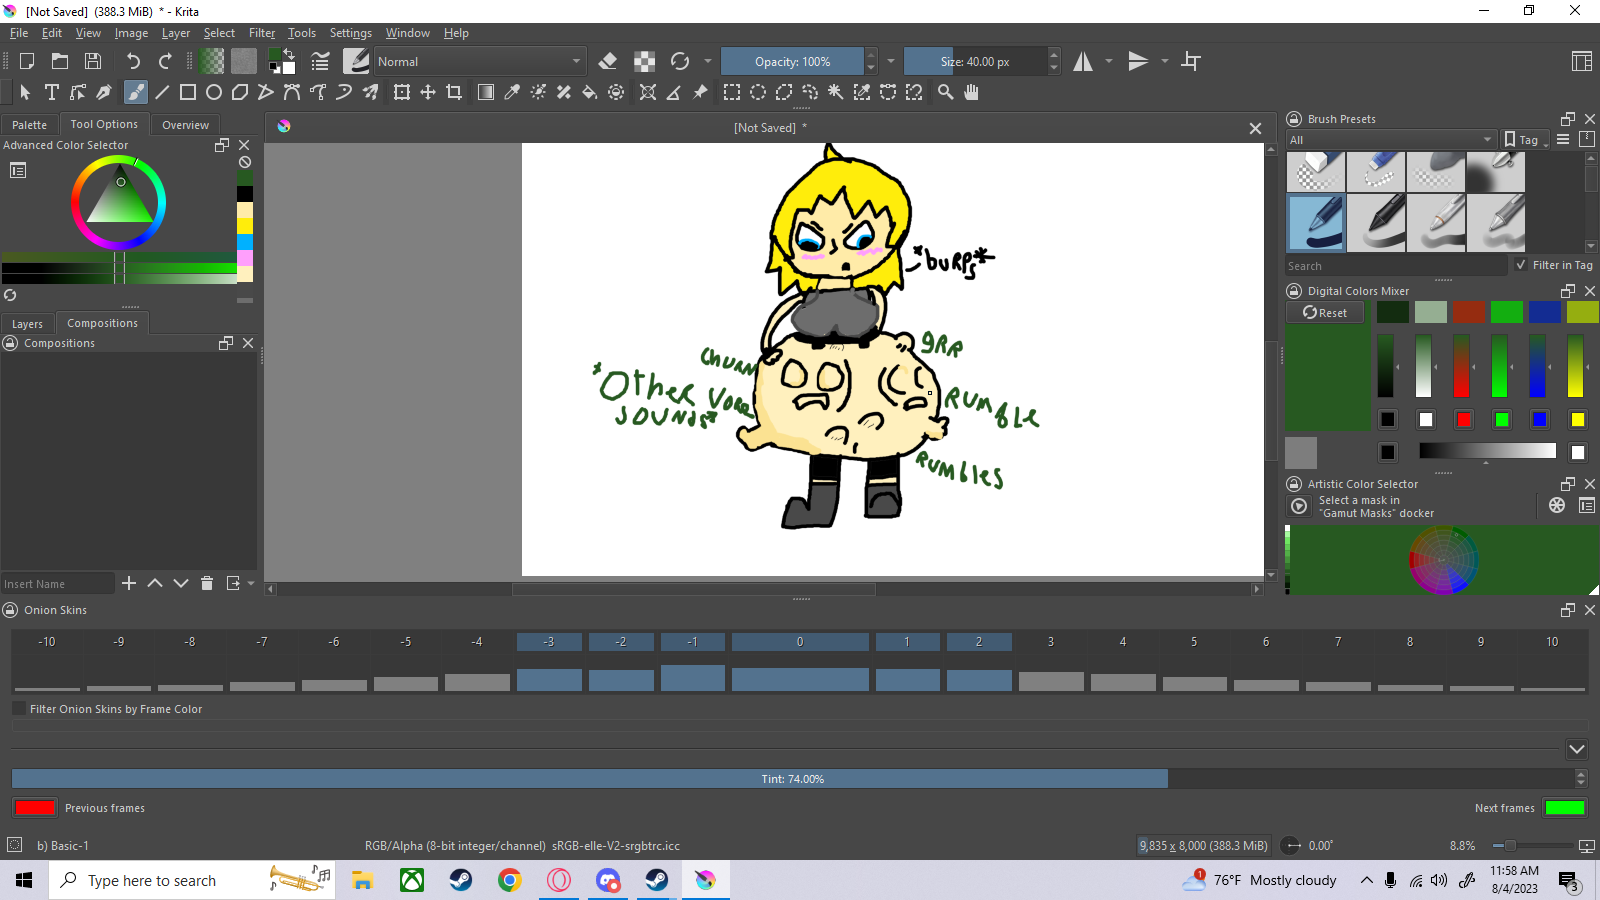Expand the onion skins options chevron
This screenshot has height=900, width=1600.
(x=1577, y=749)
